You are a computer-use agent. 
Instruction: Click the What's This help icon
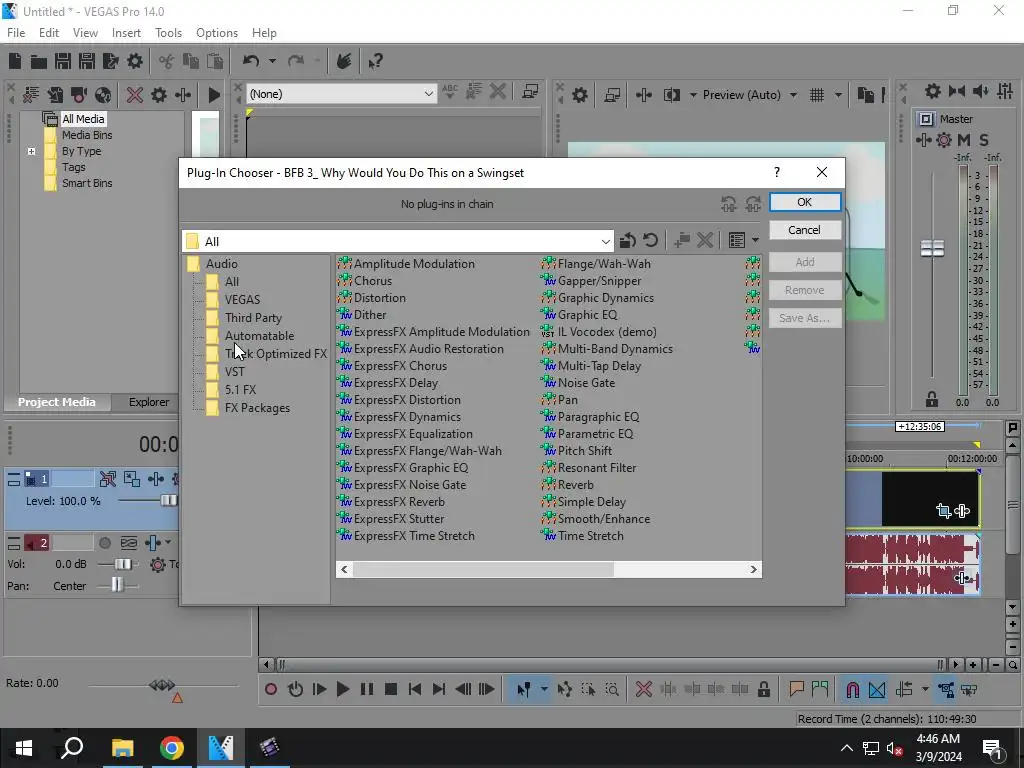[375, 61]
